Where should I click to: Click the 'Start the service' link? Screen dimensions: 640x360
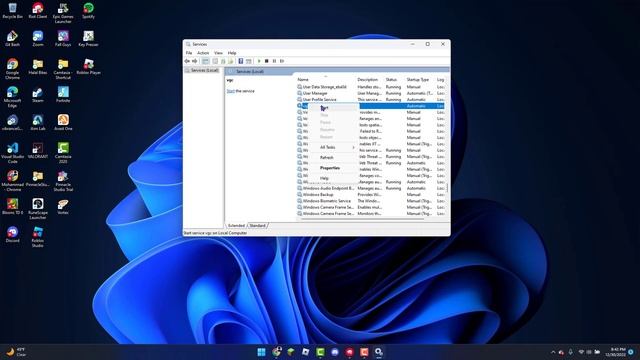coord(231,91)
